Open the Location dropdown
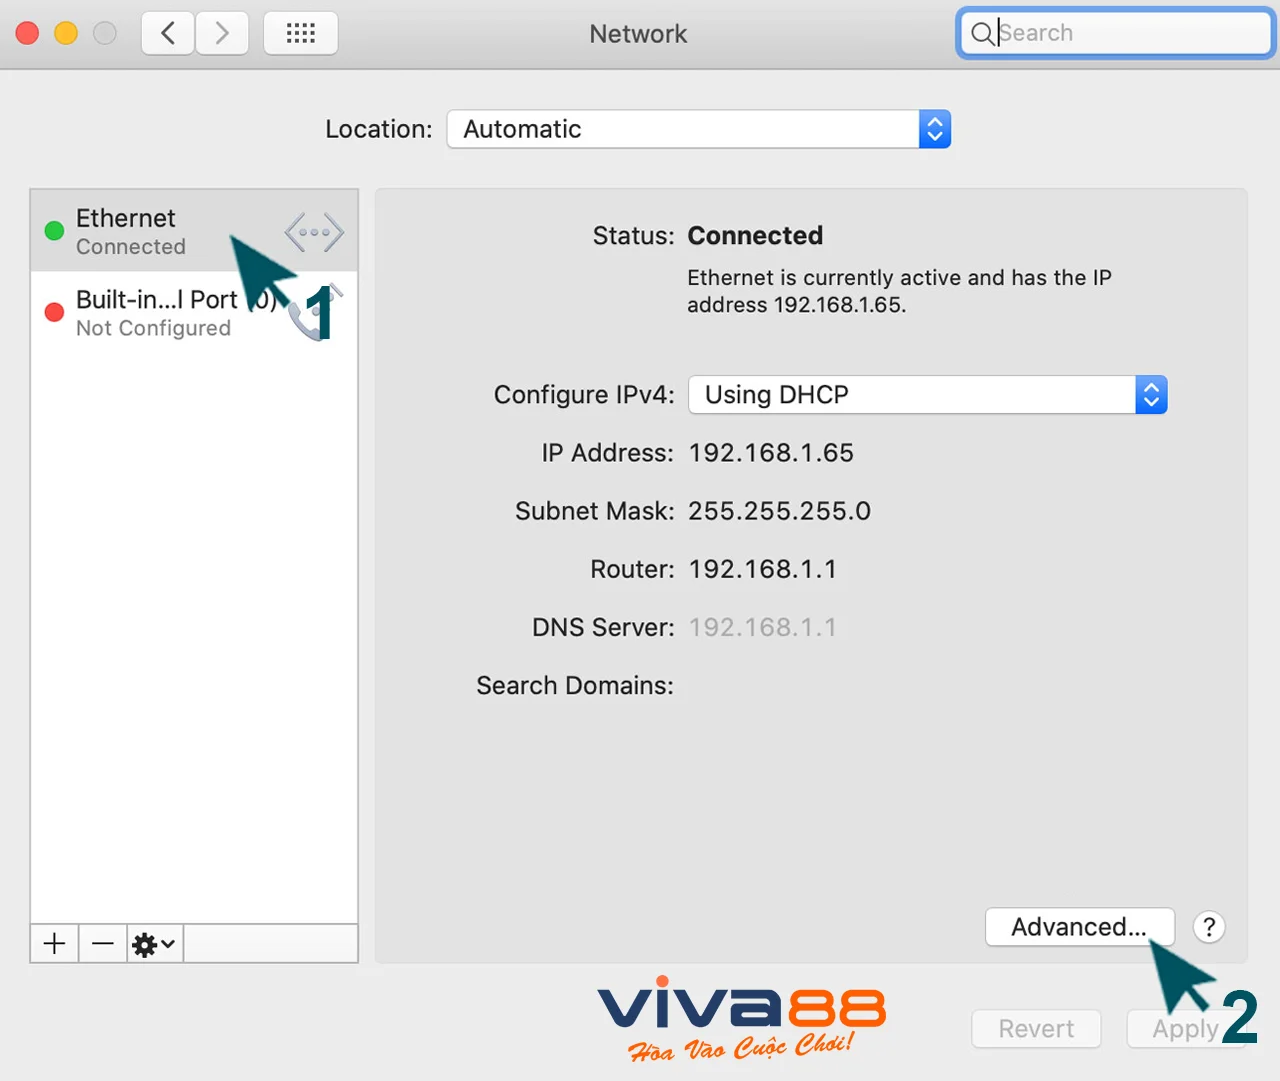The image size is (1280, 1081). tap(698, 129)
